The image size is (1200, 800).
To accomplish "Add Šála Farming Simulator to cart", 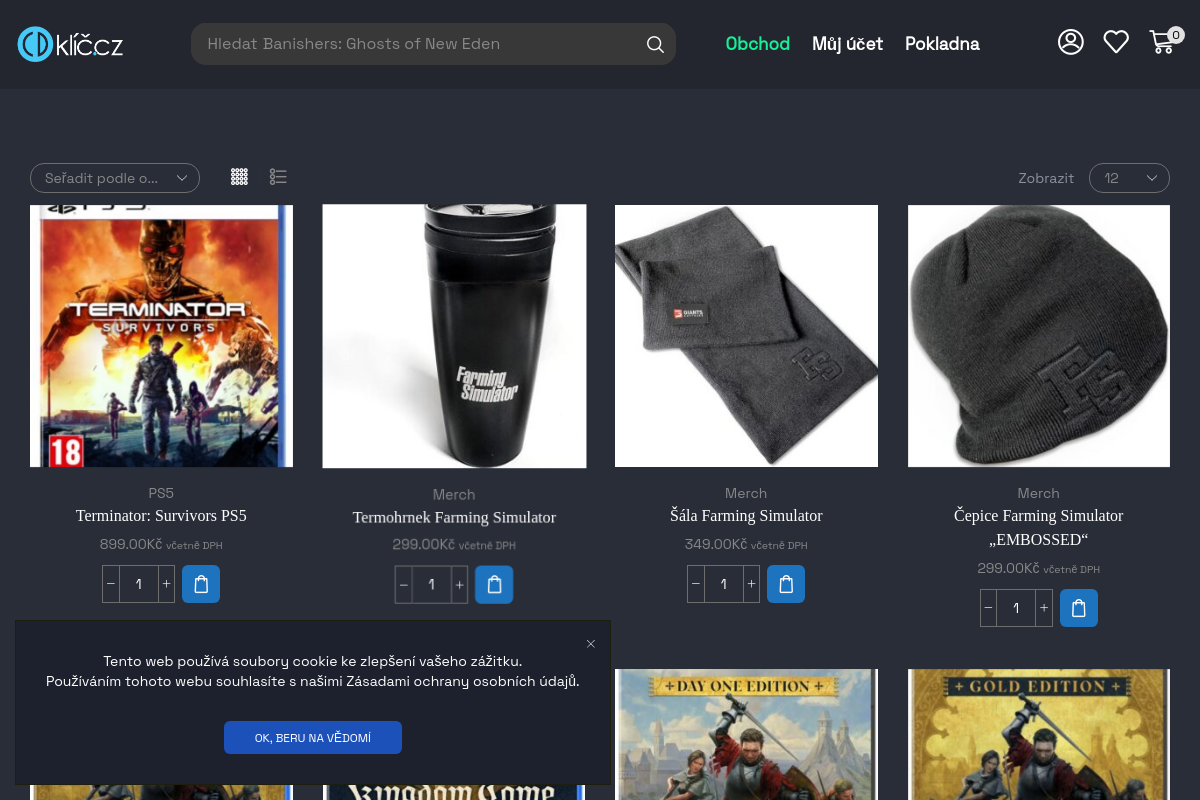I will coord(786,584).
